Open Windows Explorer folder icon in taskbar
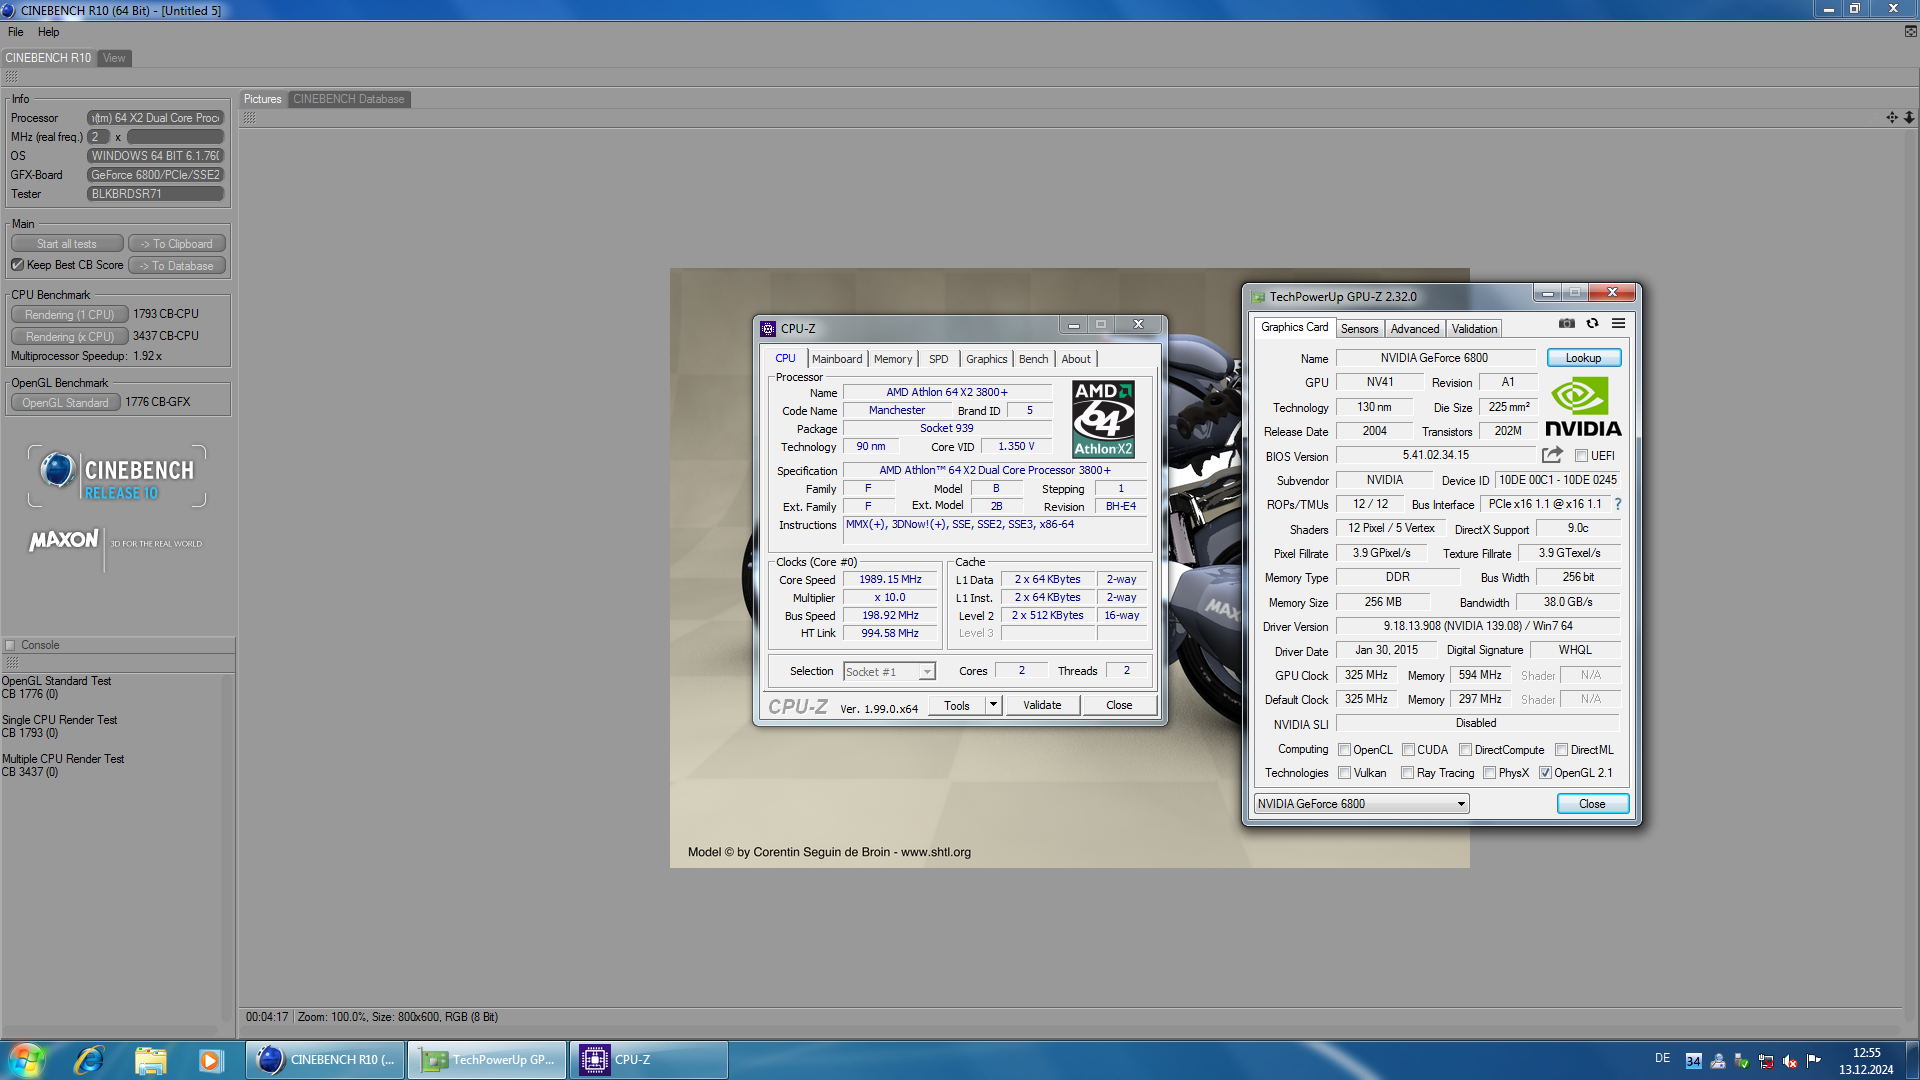This screenshot has width=1920, height=1080. pyautogui.click(x=150, y=1060)
